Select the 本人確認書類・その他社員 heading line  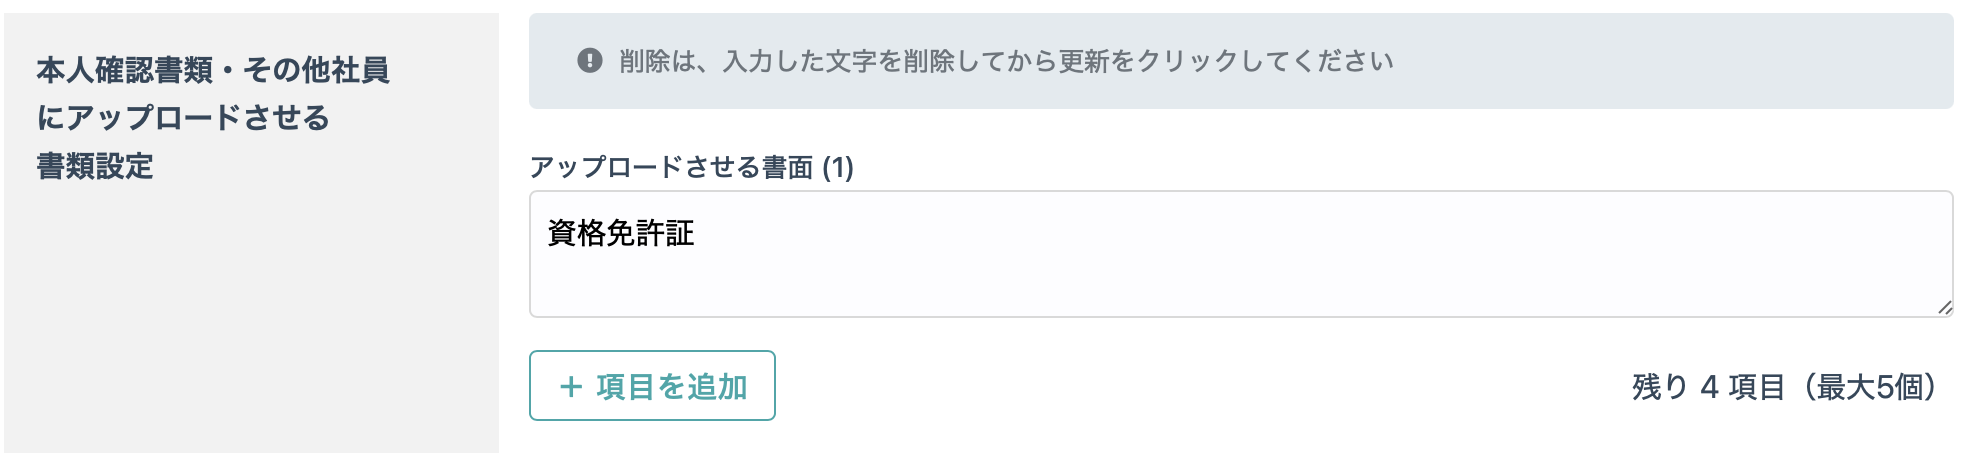coord(213,70)
